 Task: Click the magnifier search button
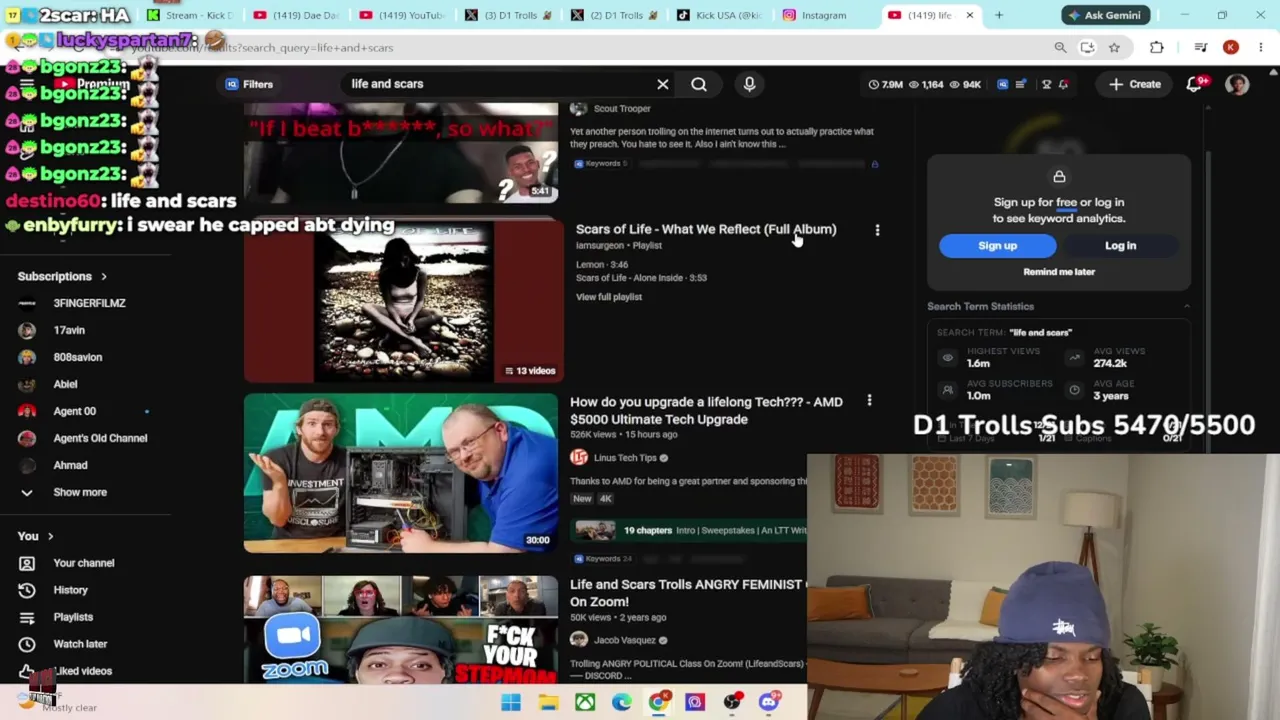699,84
